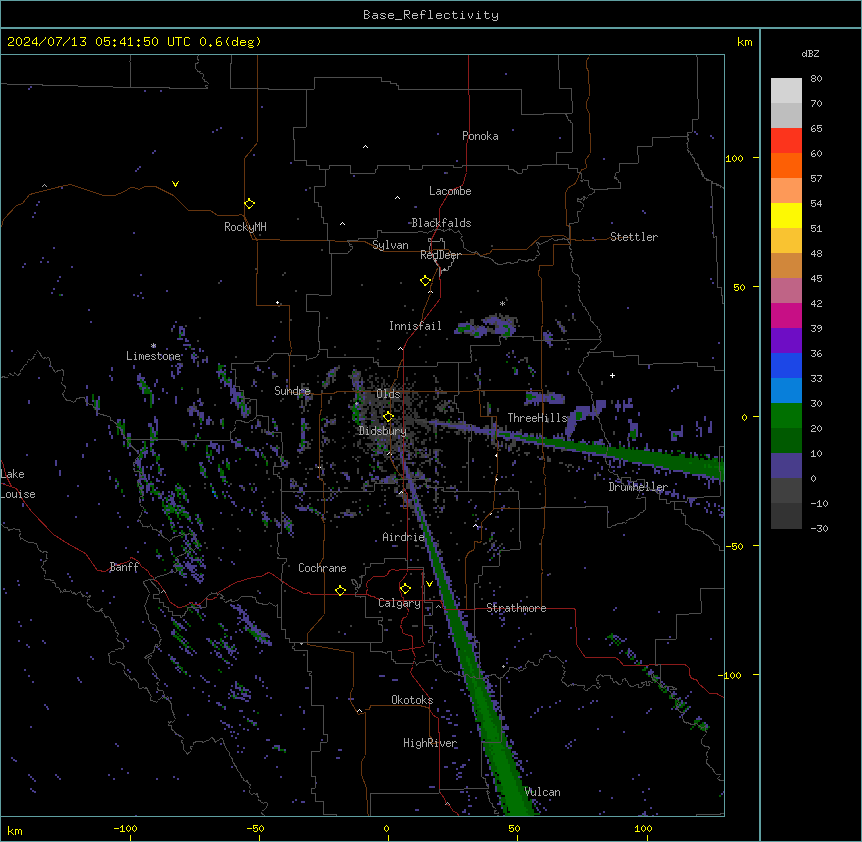Click the Blackfalds city label

click(441, 223)
